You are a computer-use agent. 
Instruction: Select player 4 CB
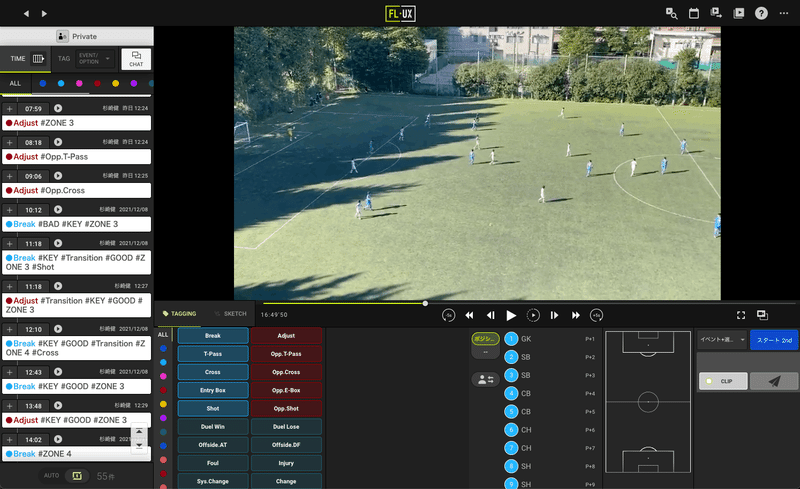tap(511, 394)
